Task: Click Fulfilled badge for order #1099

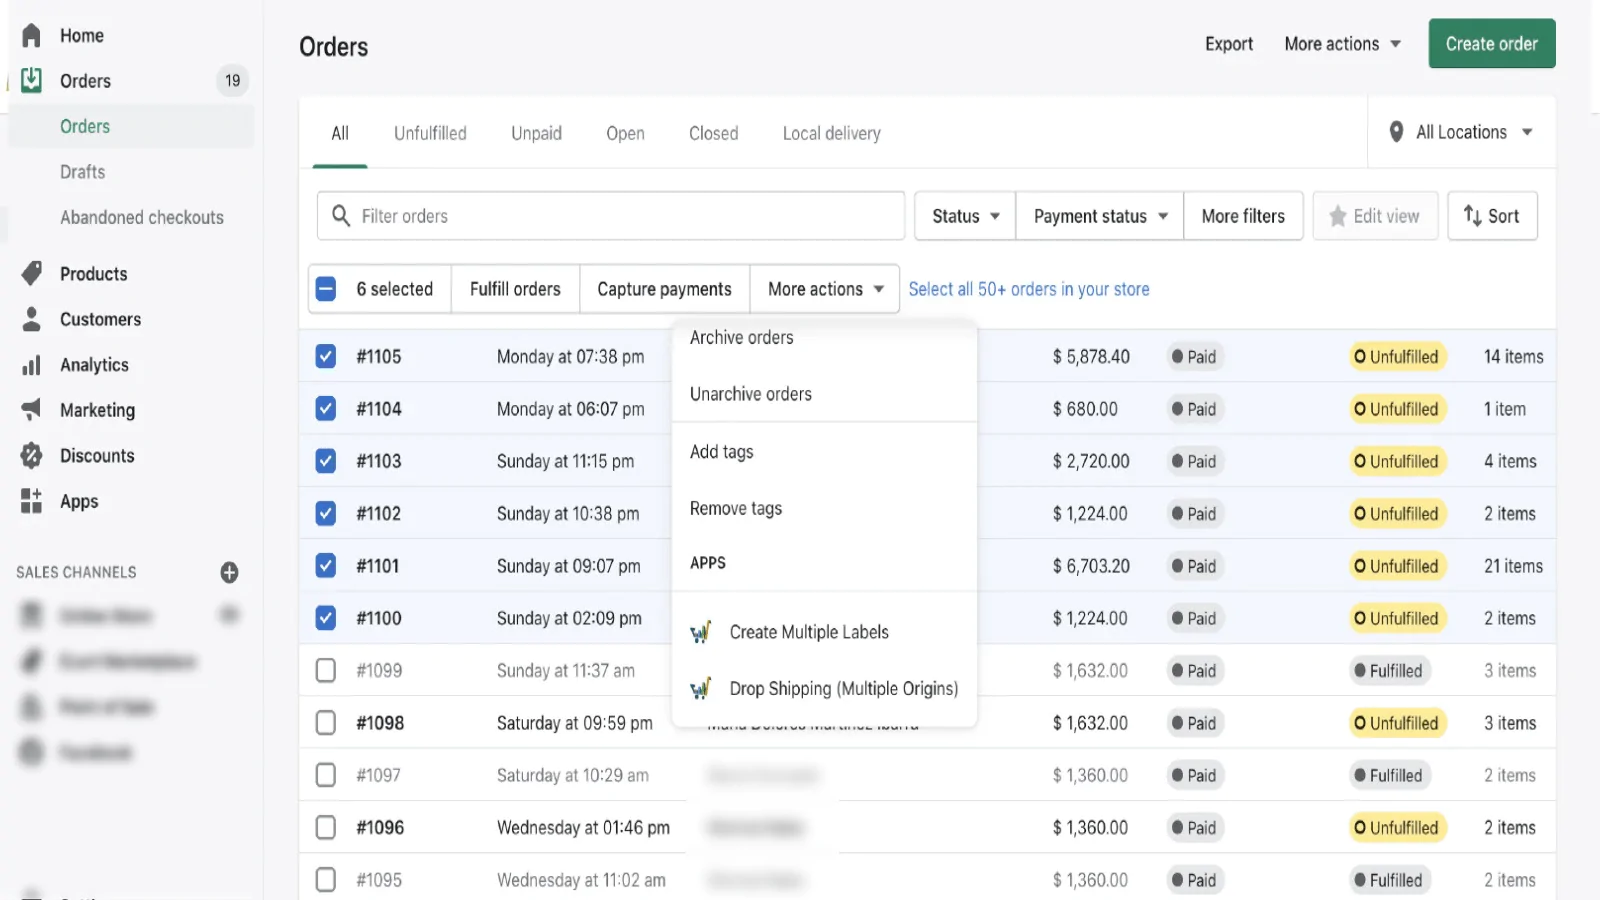Action: 1389,670
